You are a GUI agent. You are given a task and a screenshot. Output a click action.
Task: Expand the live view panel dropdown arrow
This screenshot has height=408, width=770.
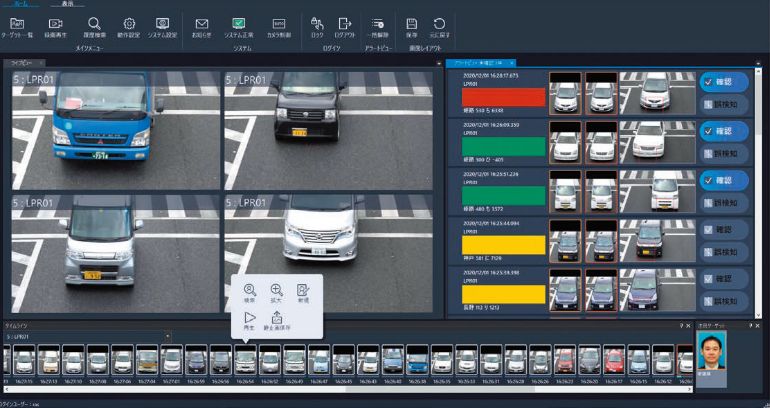[439, 63]
